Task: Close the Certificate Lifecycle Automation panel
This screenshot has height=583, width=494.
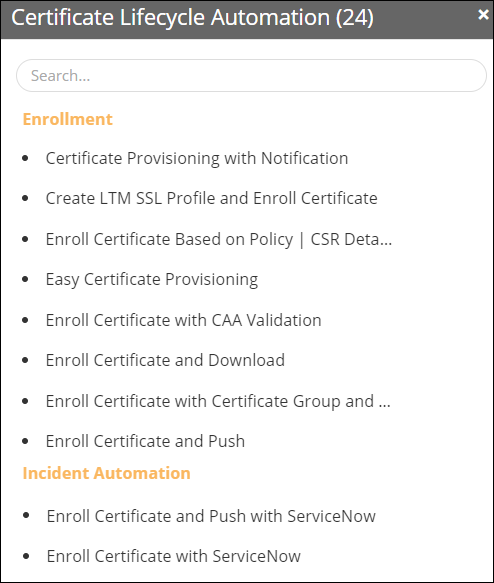Action: [x=483, y=15]
